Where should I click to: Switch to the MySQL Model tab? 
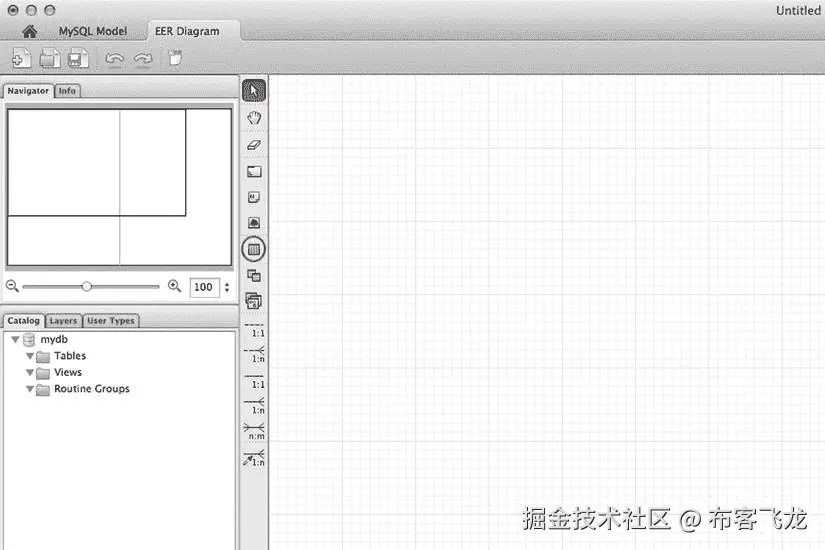93,32
